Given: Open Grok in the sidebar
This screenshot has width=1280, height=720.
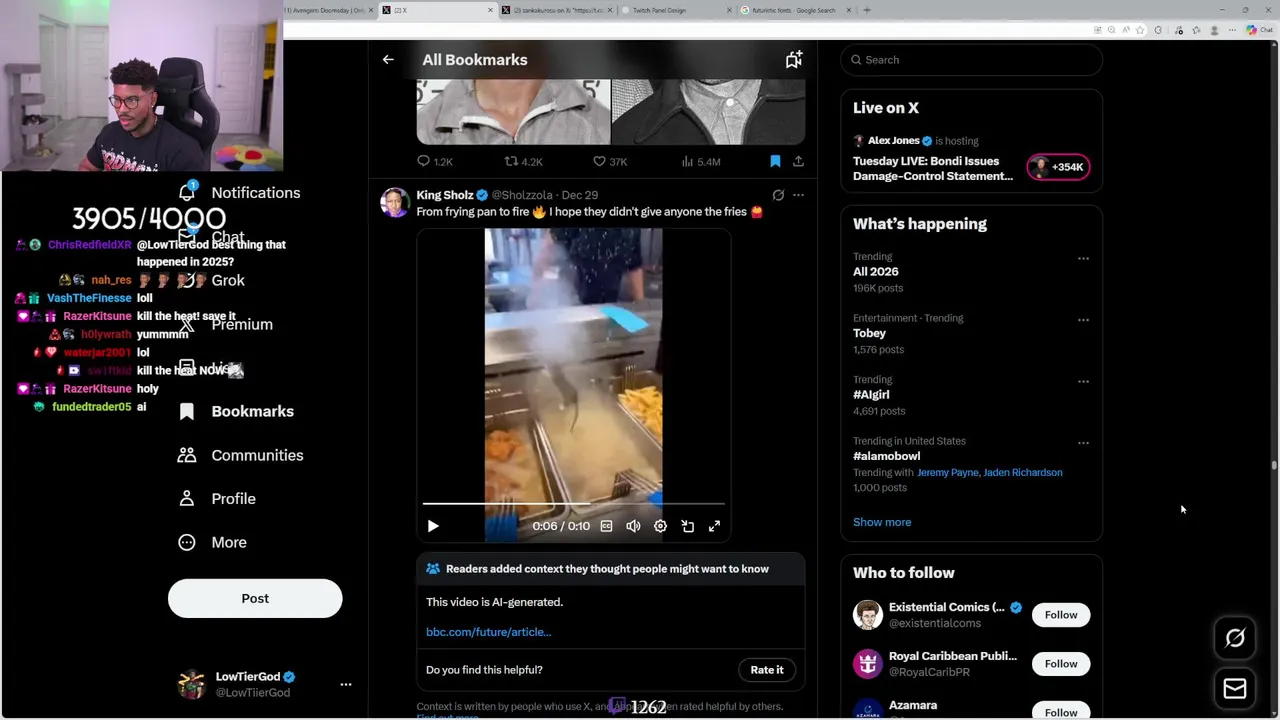Looking at the screenshot, I should point(228,281).
